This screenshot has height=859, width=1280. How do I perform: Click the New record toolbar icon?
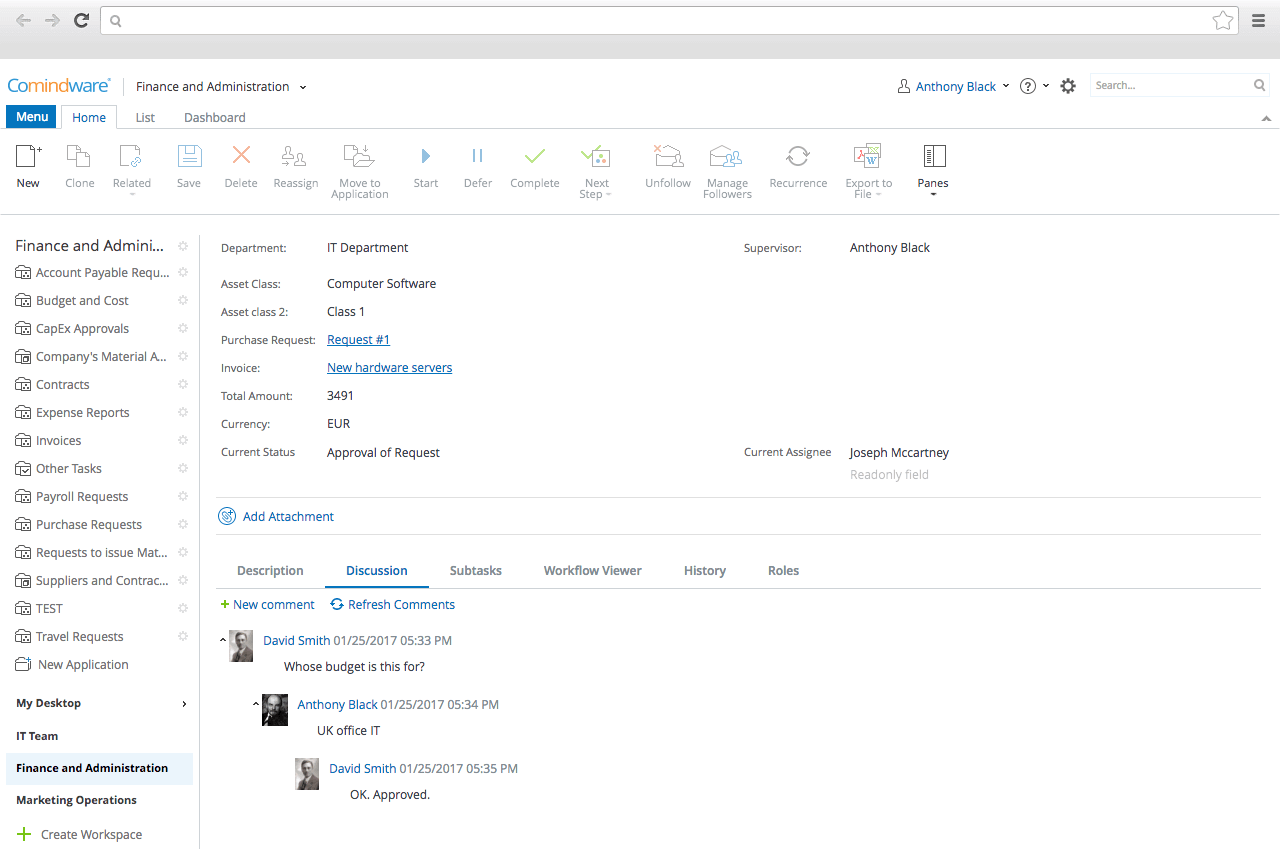(x=28, y=156)
